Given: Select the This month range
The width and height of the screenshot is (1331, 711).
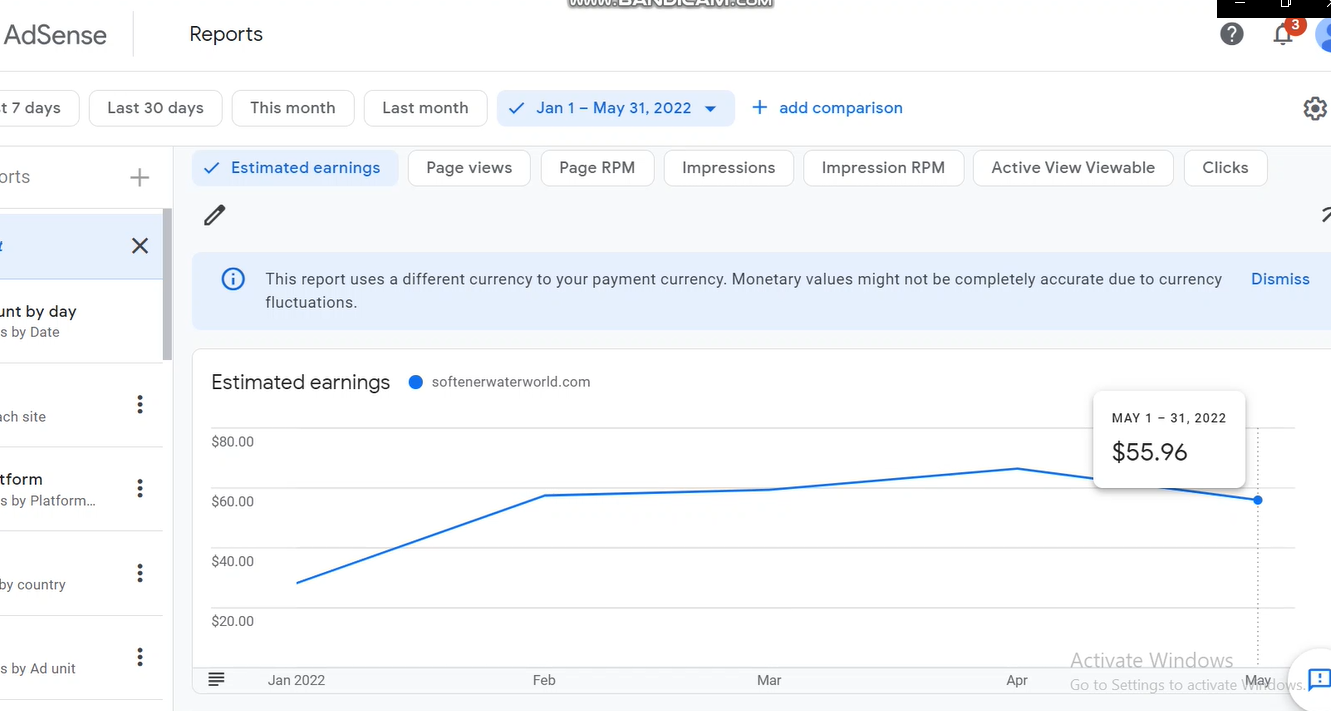Looking at the screenshot, I should [x=293, y=108].
